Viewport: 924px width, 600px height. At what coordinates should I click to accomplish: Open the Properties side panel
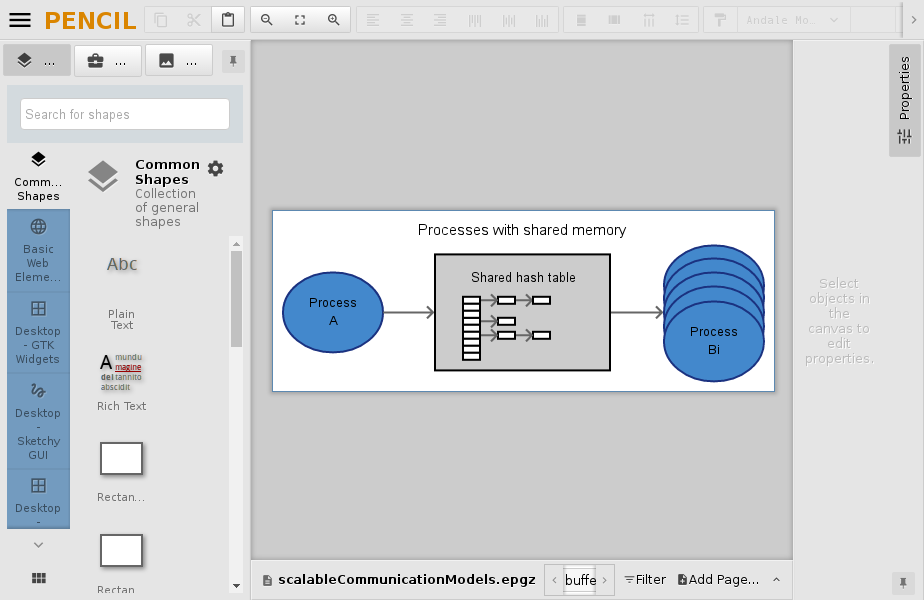904,100
